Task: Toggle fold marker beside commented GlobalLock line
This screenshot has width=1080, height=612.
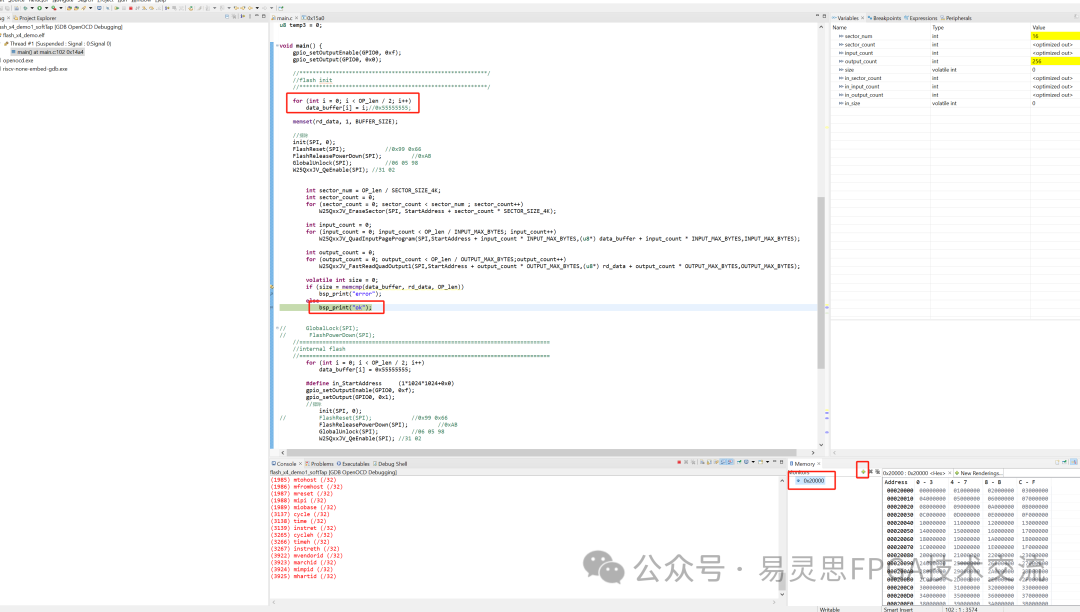Action: [278, 328]
